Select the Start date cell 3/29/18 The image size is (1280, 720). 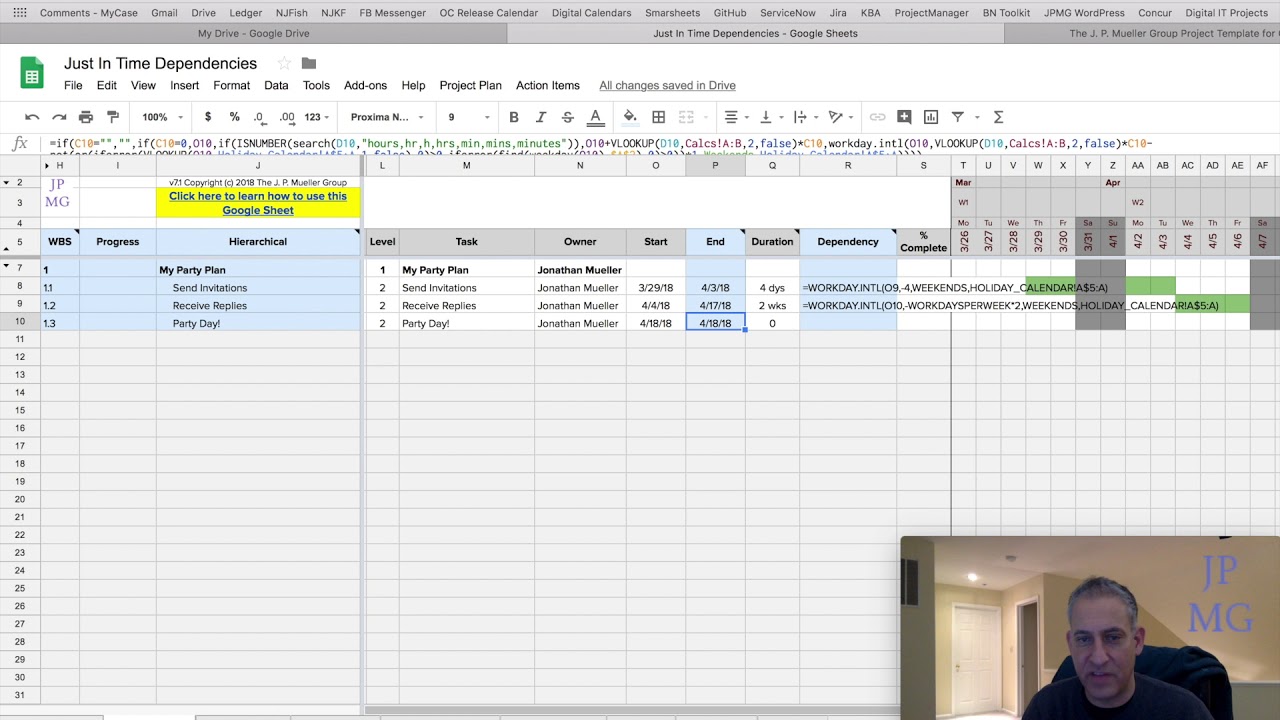[656, 288]
